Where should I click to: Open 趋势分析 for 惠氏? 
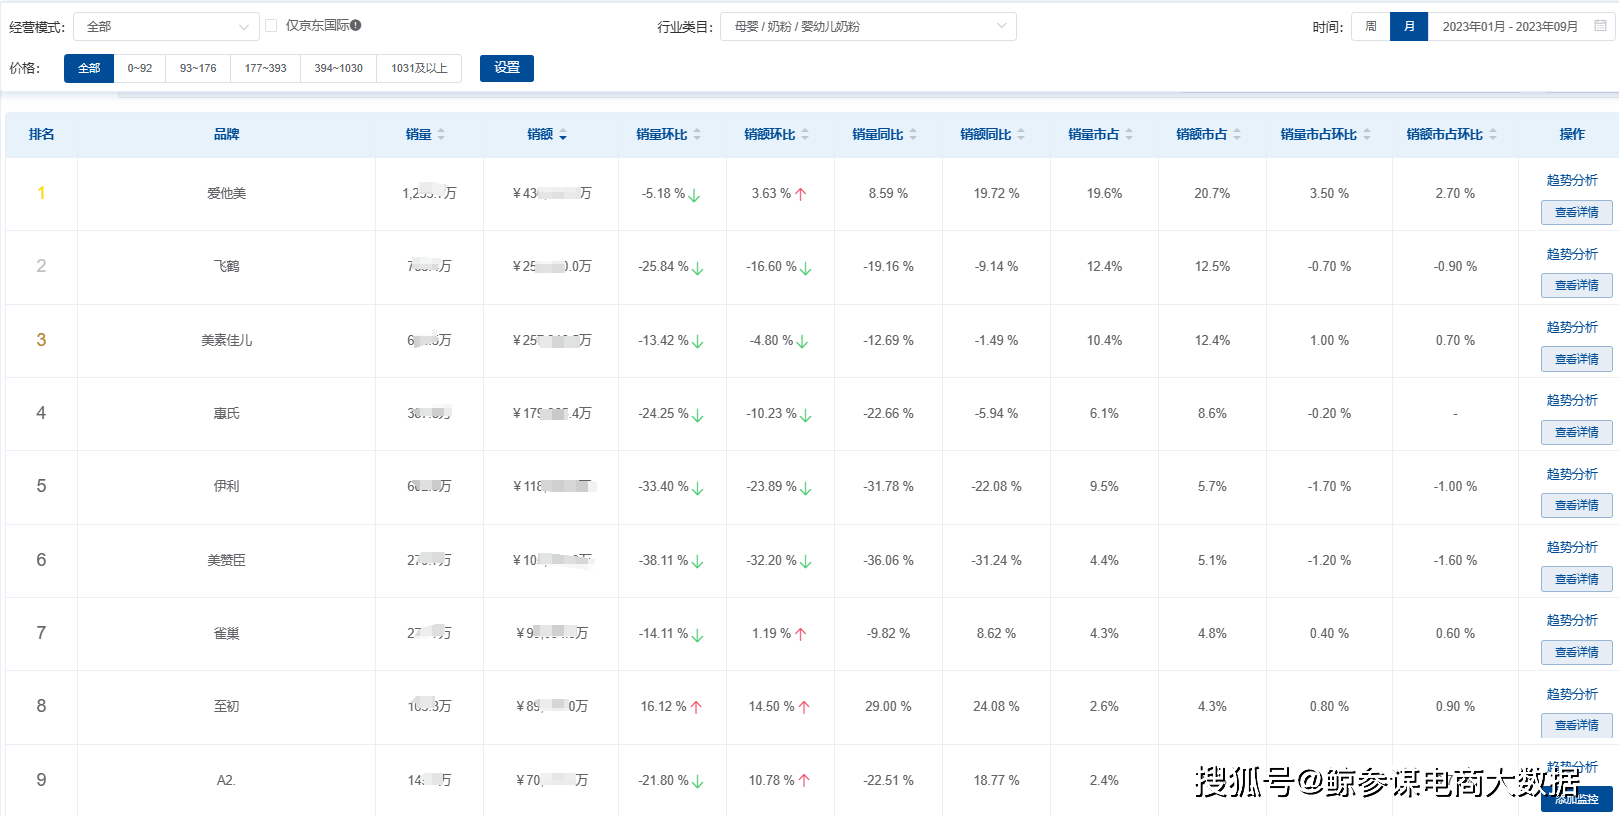point(1572,400)
